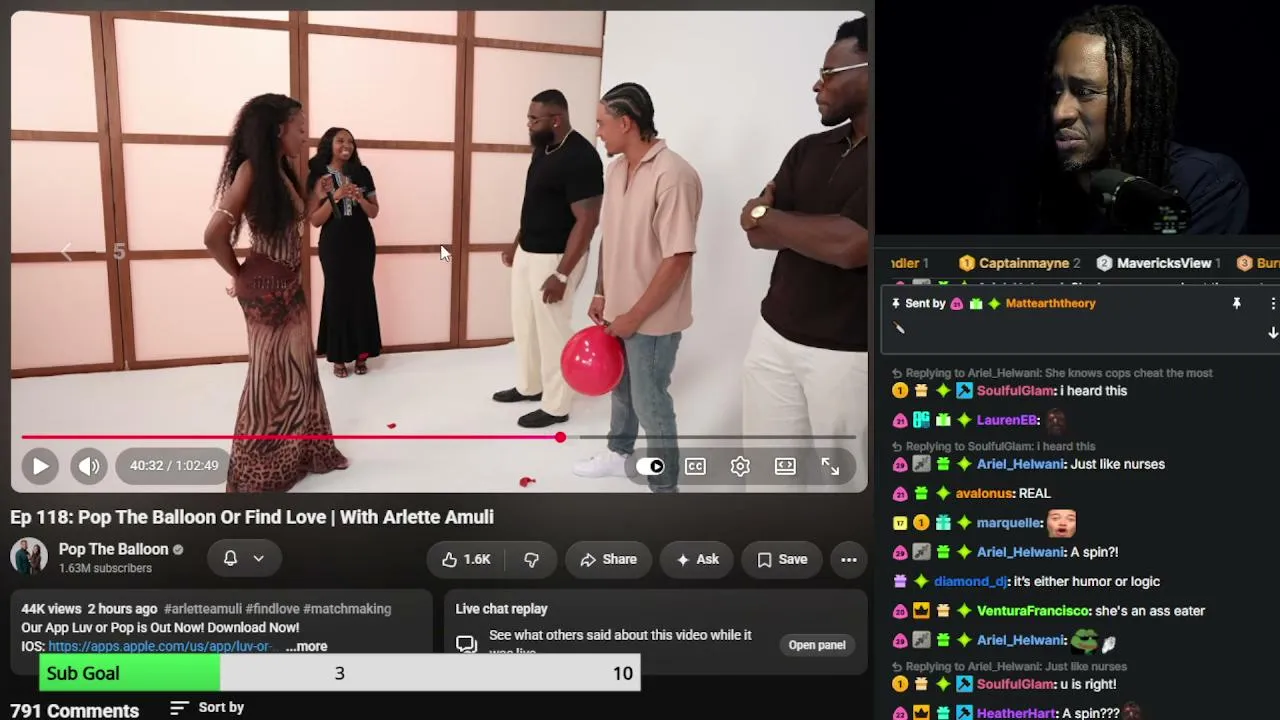Click SoulfulGlam's name on 'i heard this'
Viewport: 1280px width, 720px height.
[x=1015, y=391]
